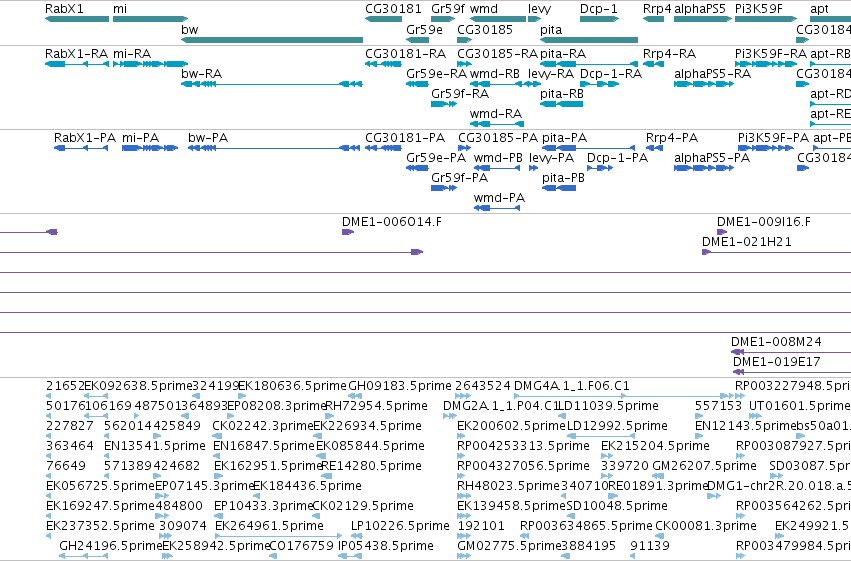Screen dimensions: 851x561
Task: Select the alphaPS5-RA transcript label
Action: point(712,74)
